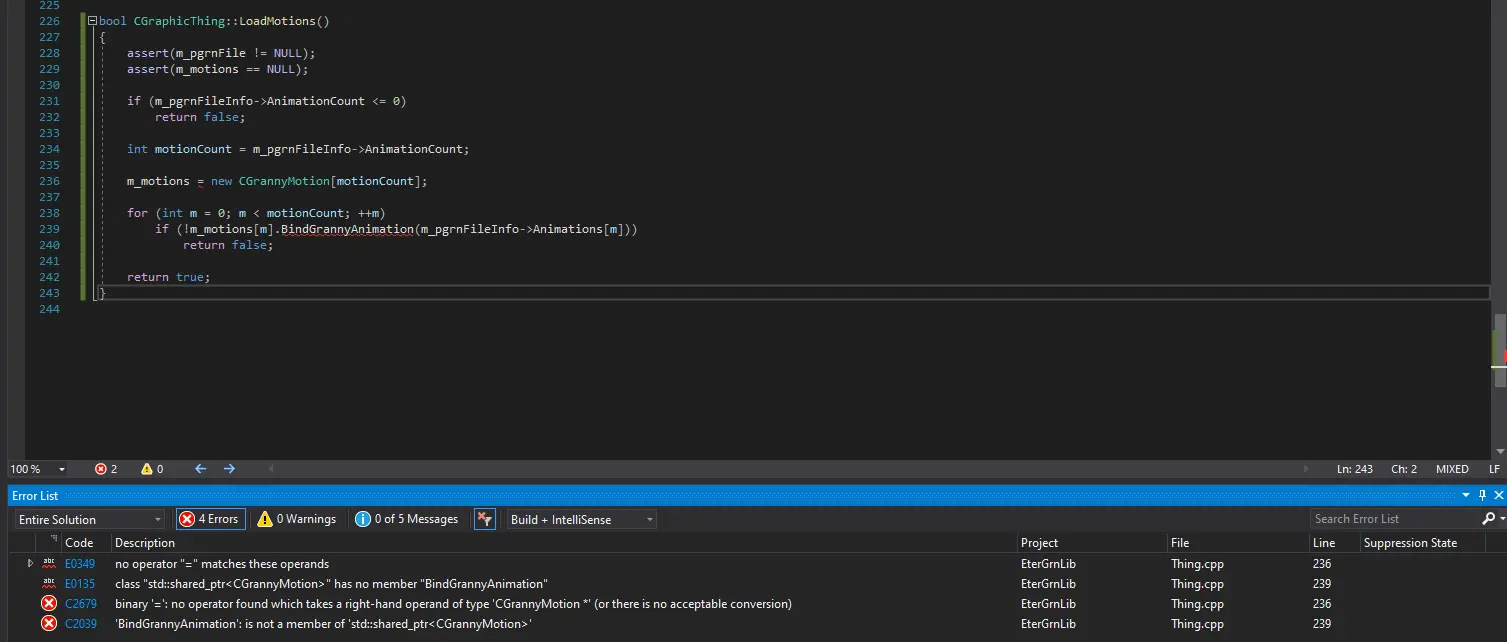Image resolution: width=1507 pixels, height=642 pixels.
Task: Open the Entire Solution scope dropdown
Action: (89, 520)
